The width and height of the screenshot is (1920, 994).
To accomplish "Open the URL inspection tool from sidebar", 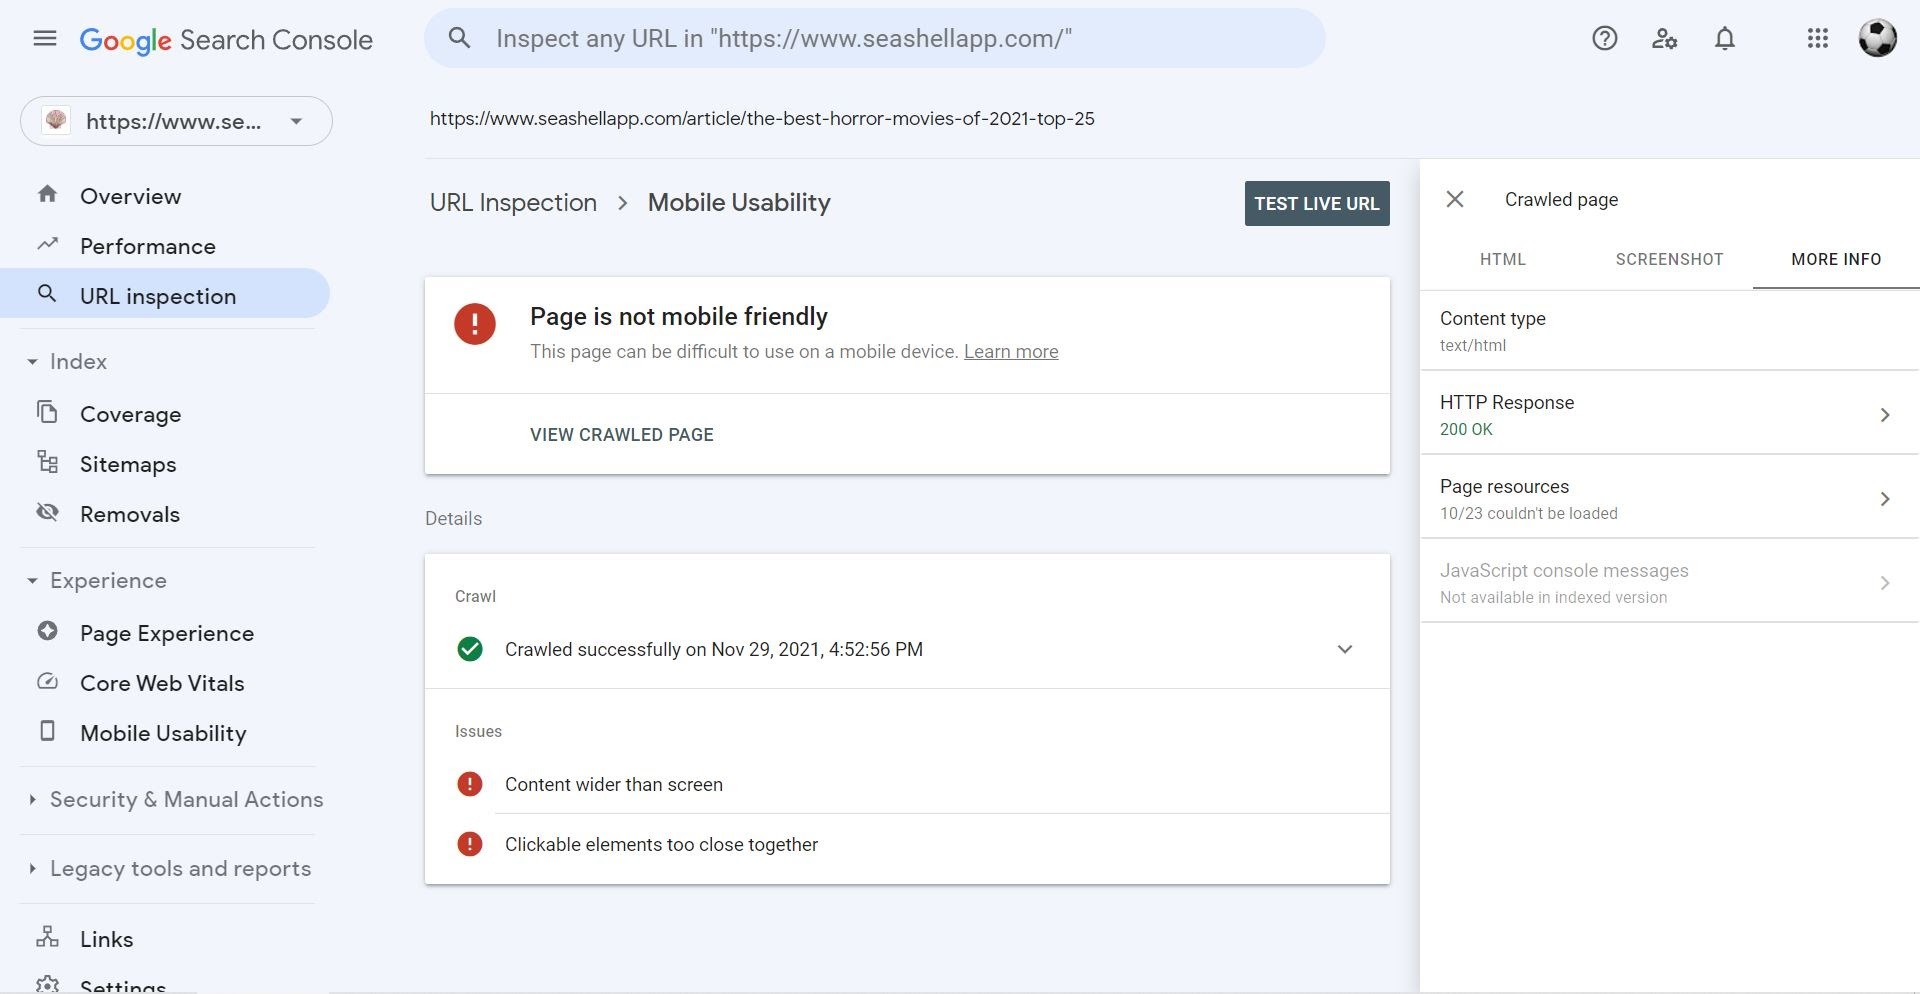I will 47,295.
